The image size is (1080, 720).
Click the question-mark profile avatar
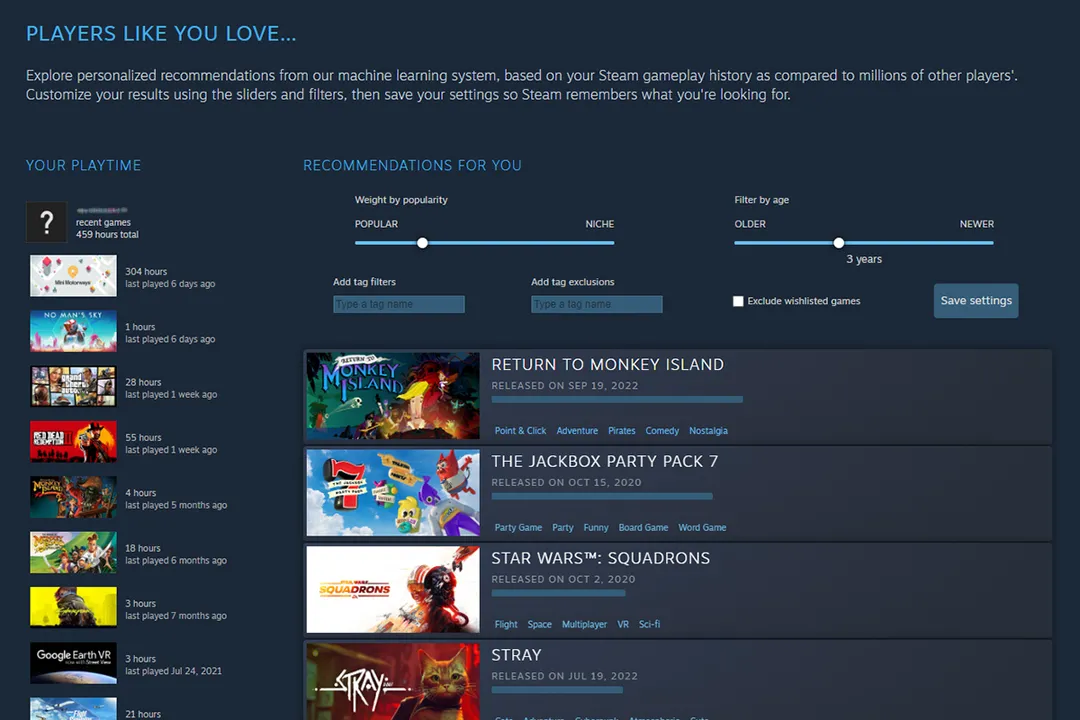coord(47,221)
